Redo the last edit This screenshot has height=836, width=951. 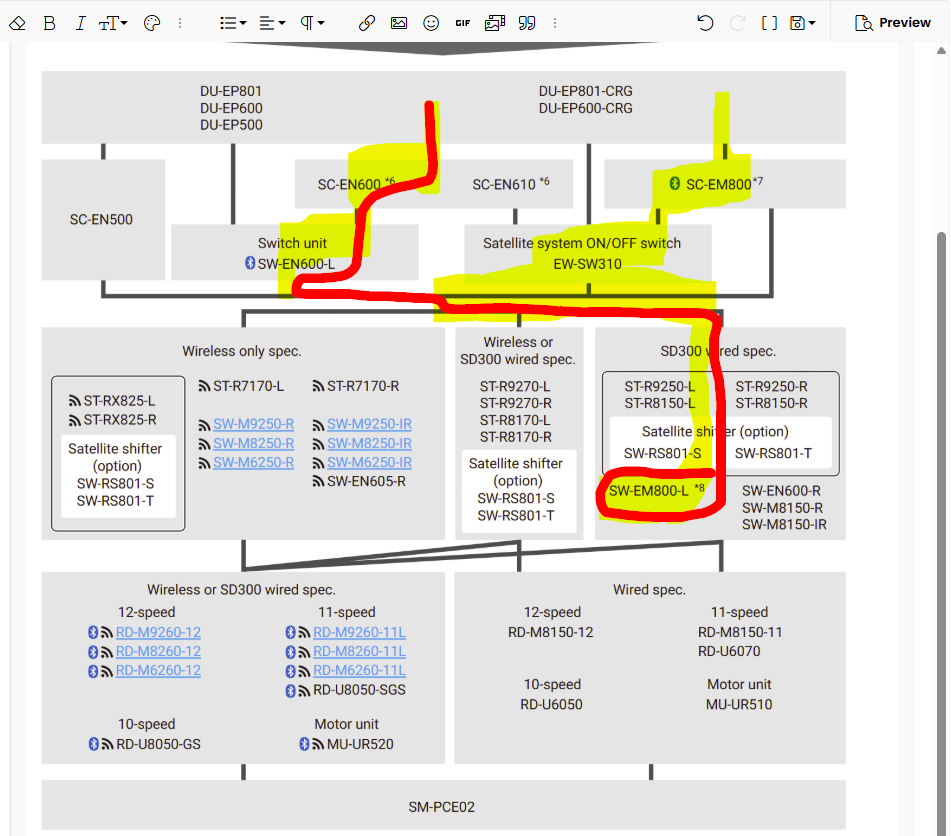[x=737, y=23]
